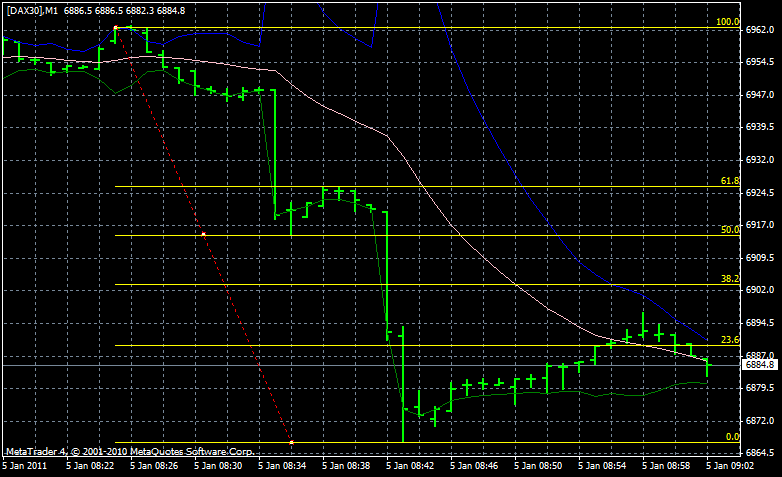The image size is (782, 477).
Task: Click 6872.0 on the price axis
Action: point(760,421)
